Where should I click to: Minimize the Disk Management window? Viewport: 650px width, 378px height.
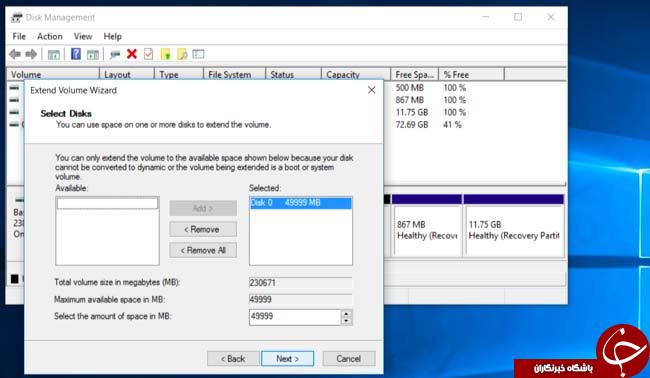coord(486,17)
